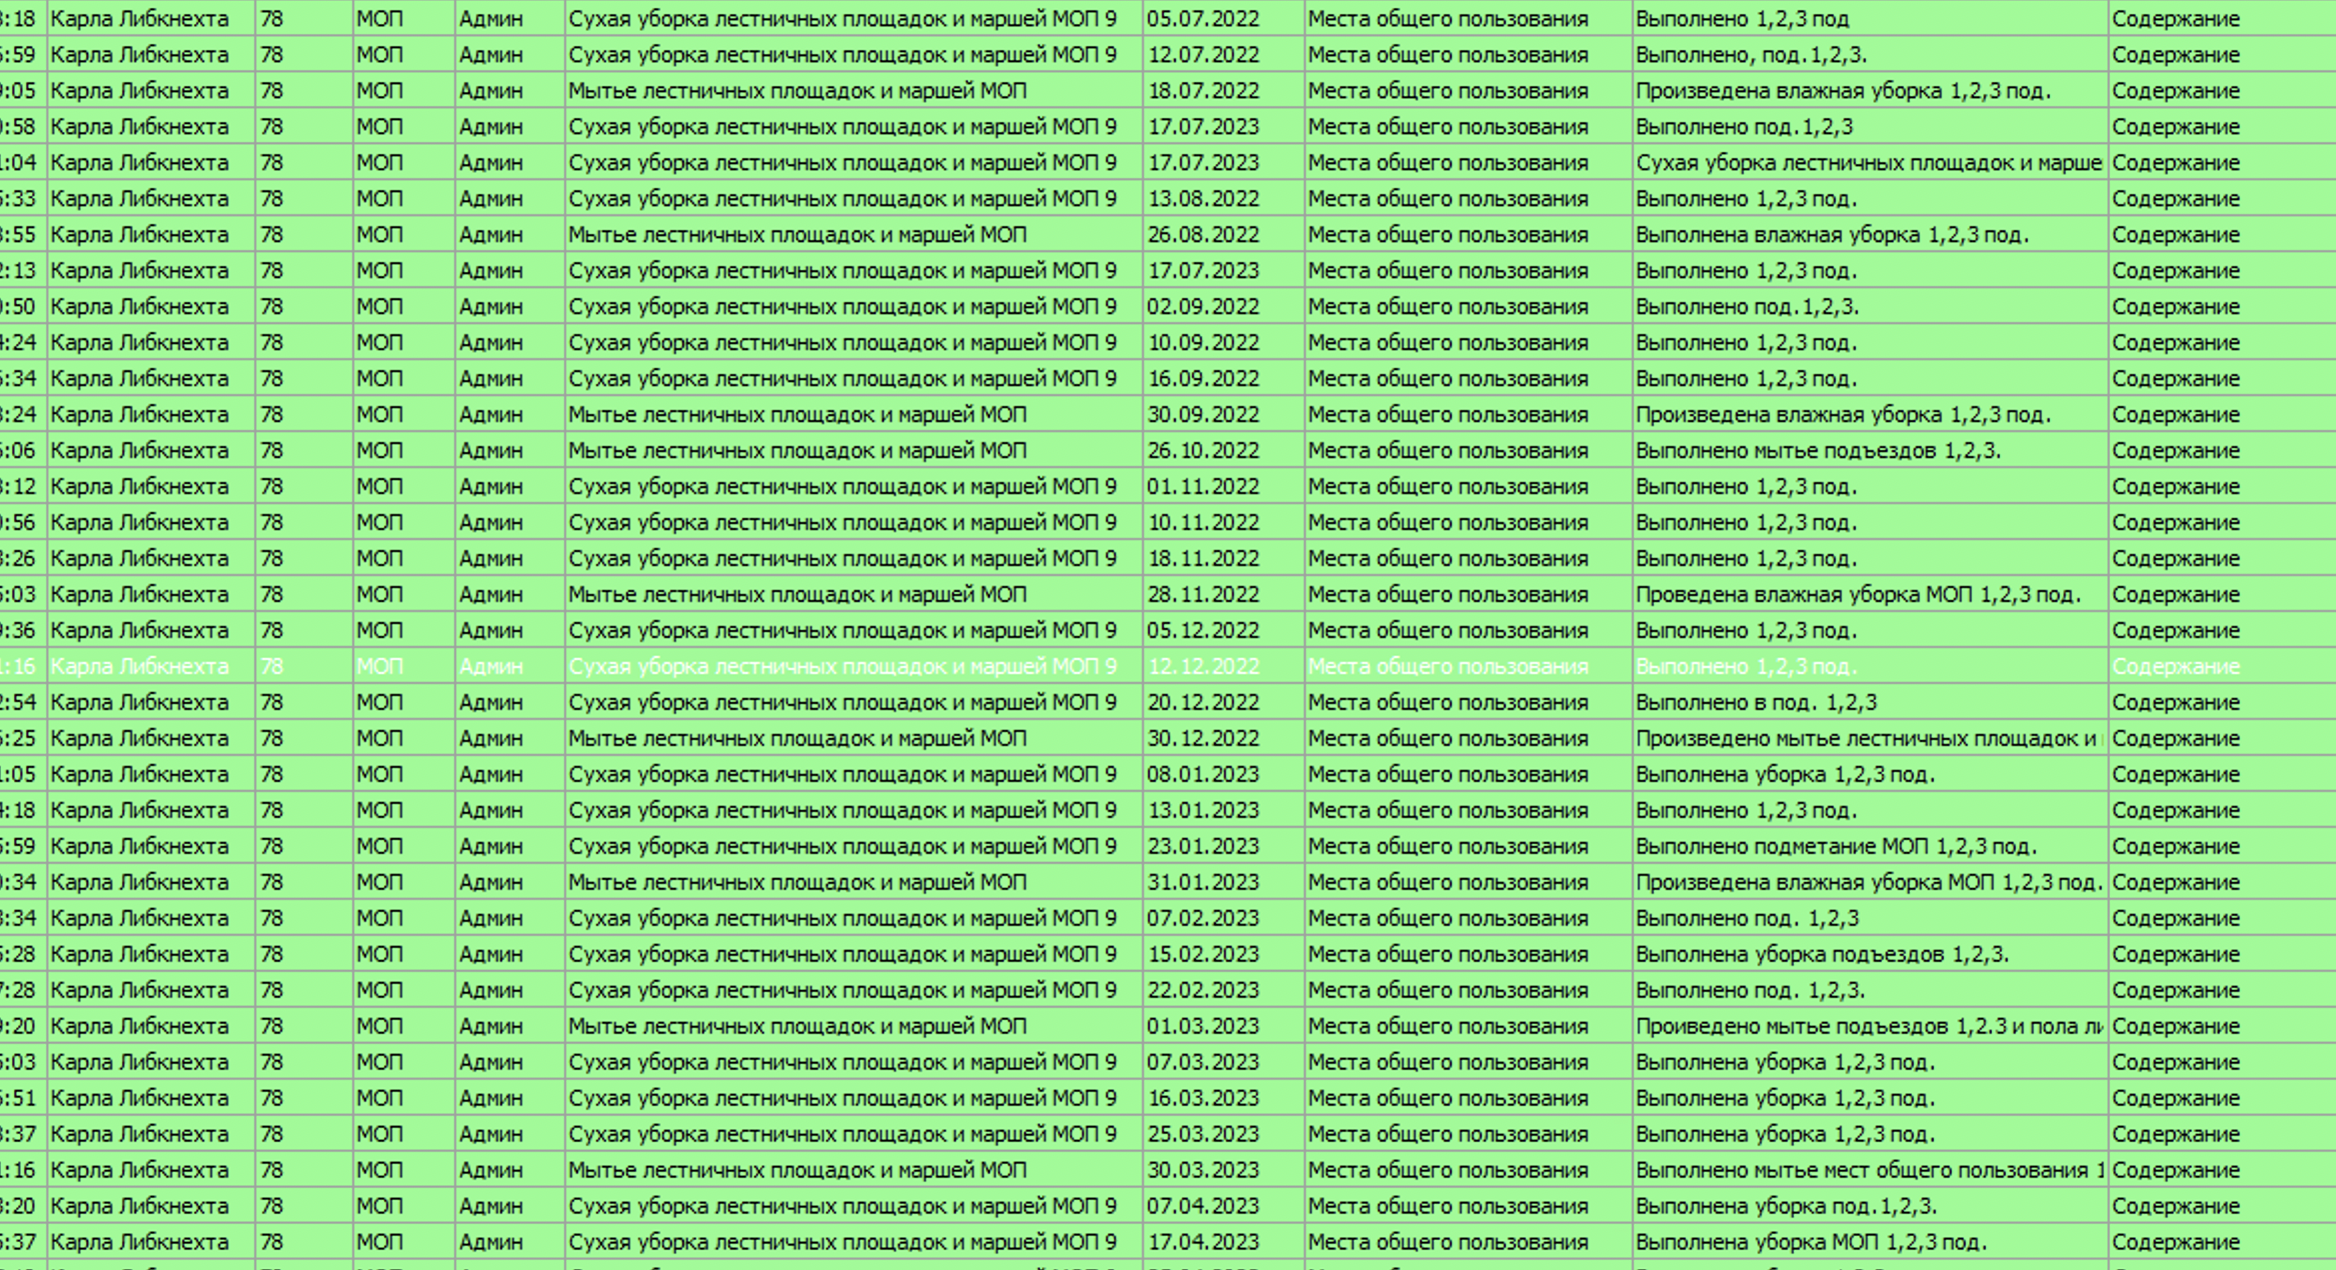Click 'Выполнено в под. 1,2,3' comment cell
Viewport: 2336px width, 1270px height.
point(1755,703)
